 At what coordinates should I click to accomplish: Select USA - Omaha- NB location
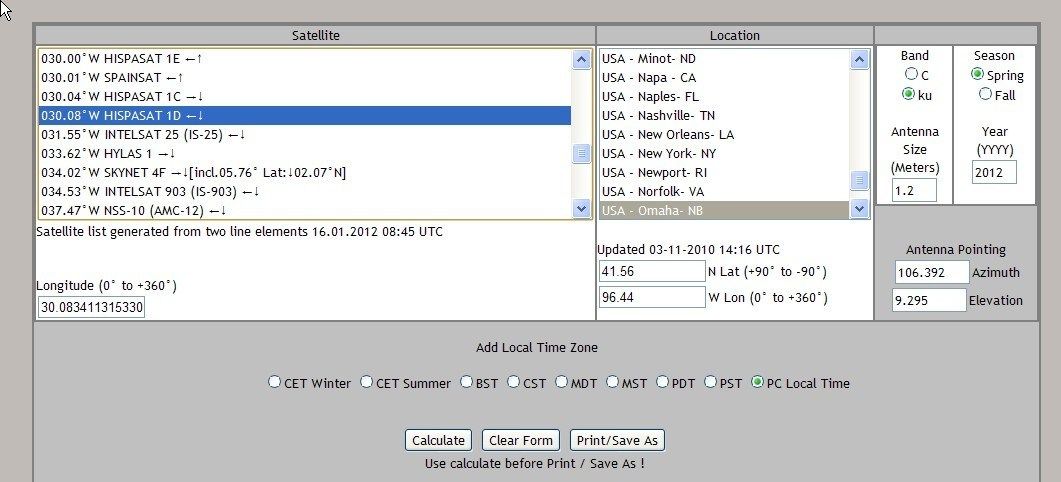pyautogui.click(x=724, y=211)
